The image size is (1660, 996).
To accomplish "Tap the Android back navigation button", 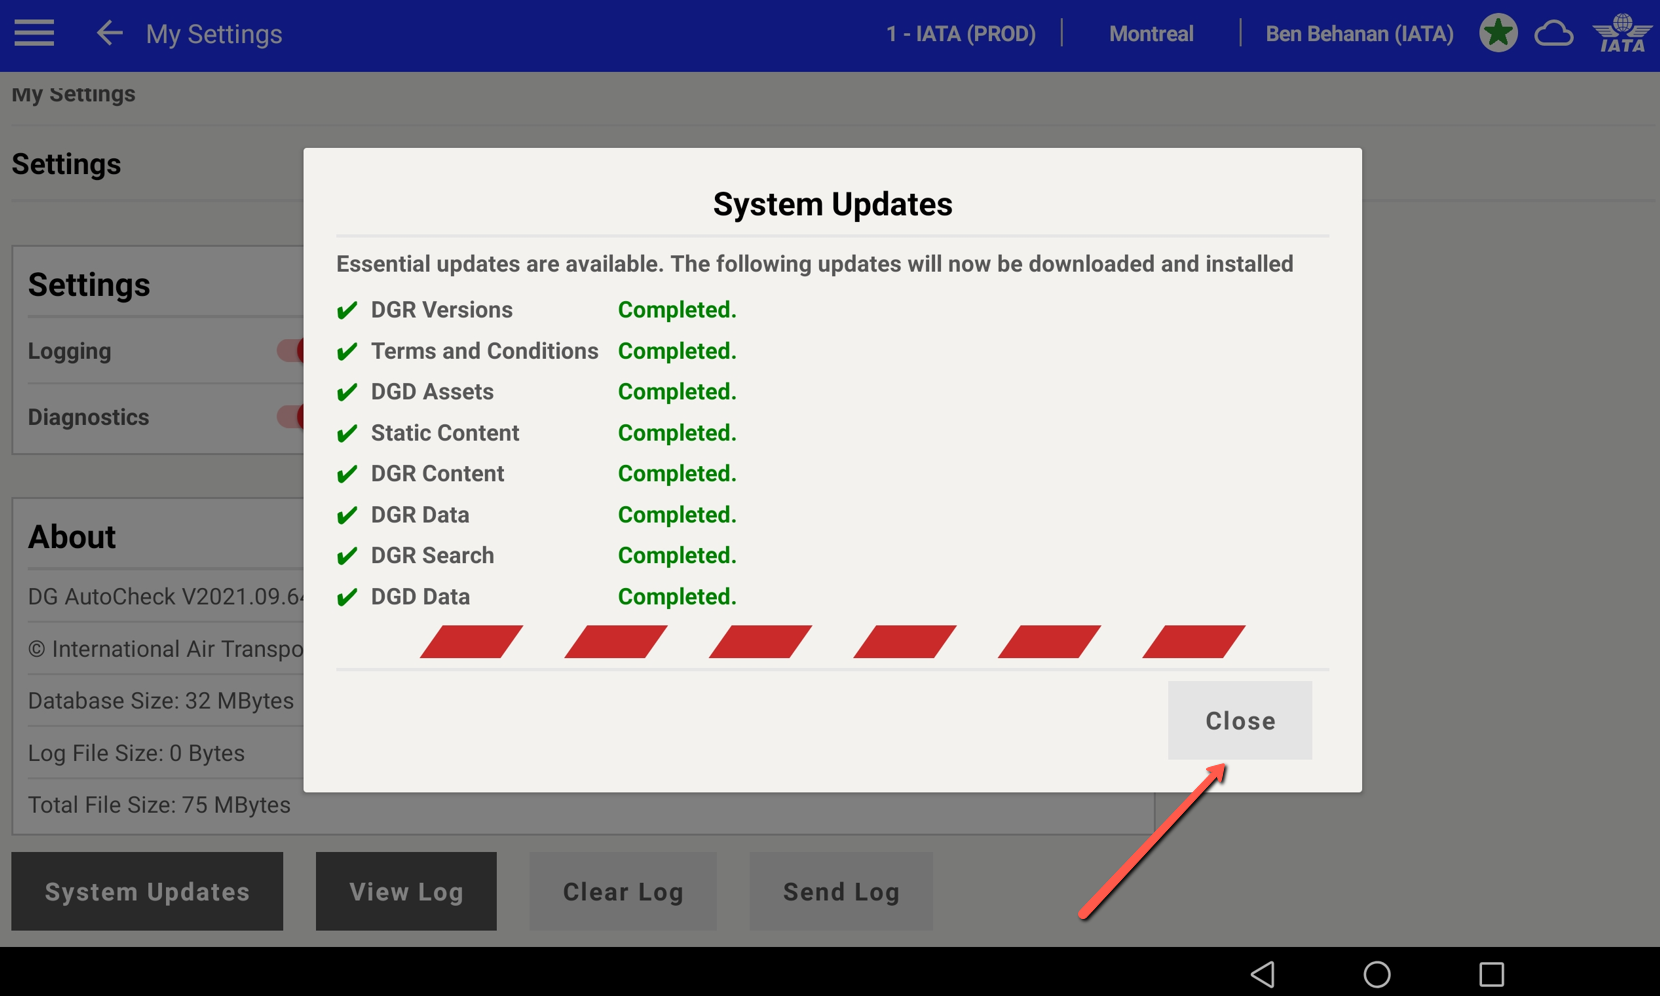I will [x=1263, y=974].
